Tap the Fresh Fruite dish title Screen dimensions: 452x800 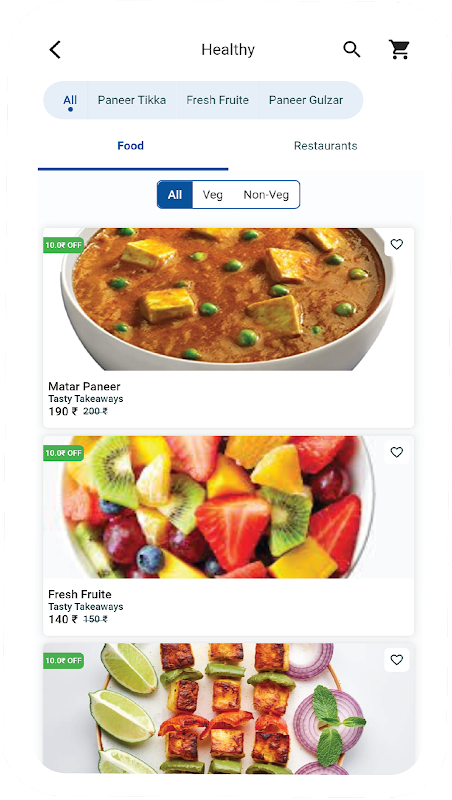coord(80,594)
